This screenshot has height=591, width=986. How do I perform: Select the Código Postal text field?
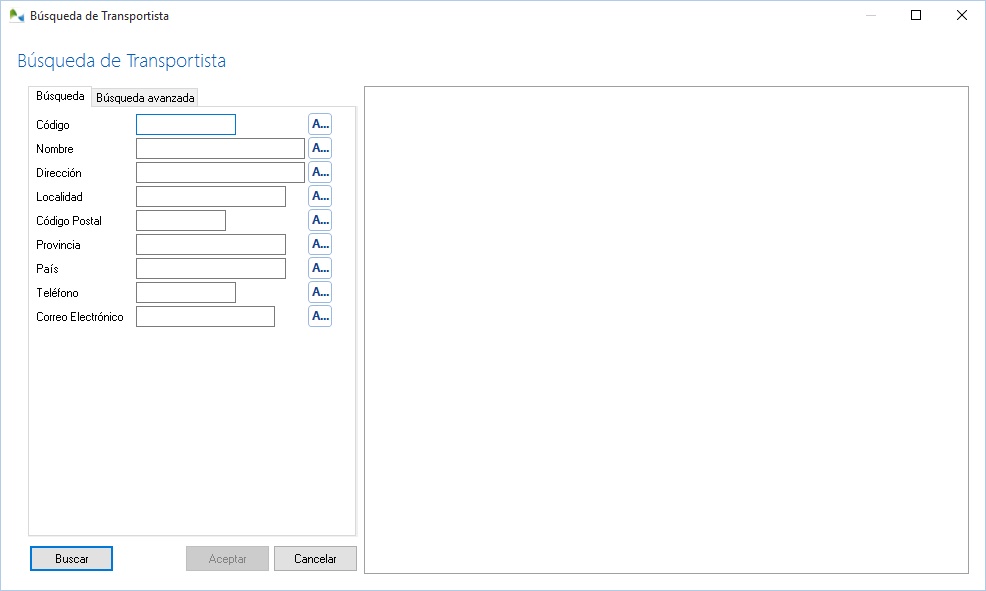(x=181, y=221)
